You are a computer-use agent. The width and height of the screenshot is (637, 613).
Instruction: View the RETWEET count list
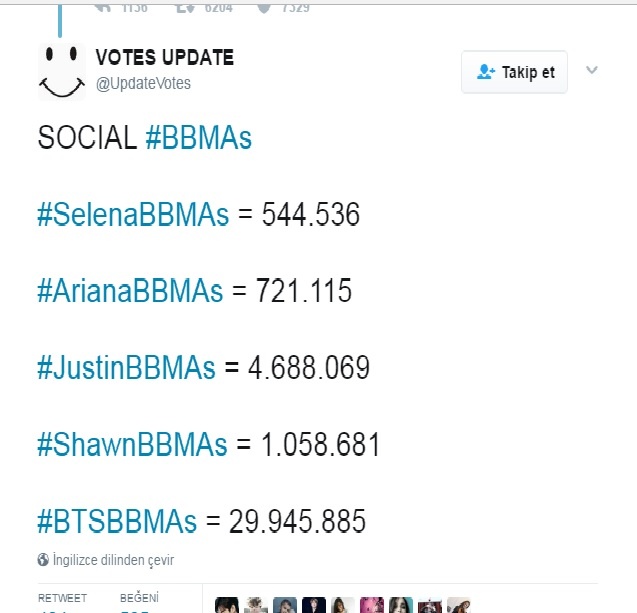[62, 600]
